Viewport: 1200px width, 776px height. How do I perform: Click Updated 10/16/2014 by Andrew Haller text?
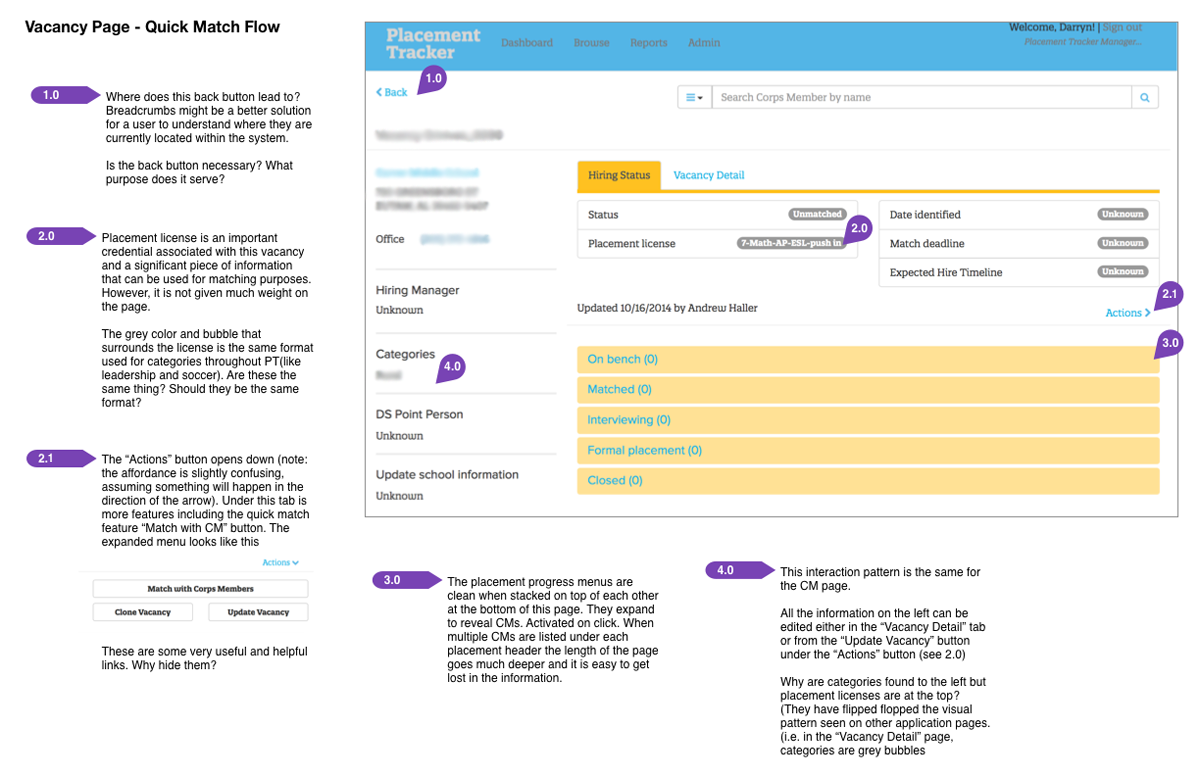(x=667, y=308)
